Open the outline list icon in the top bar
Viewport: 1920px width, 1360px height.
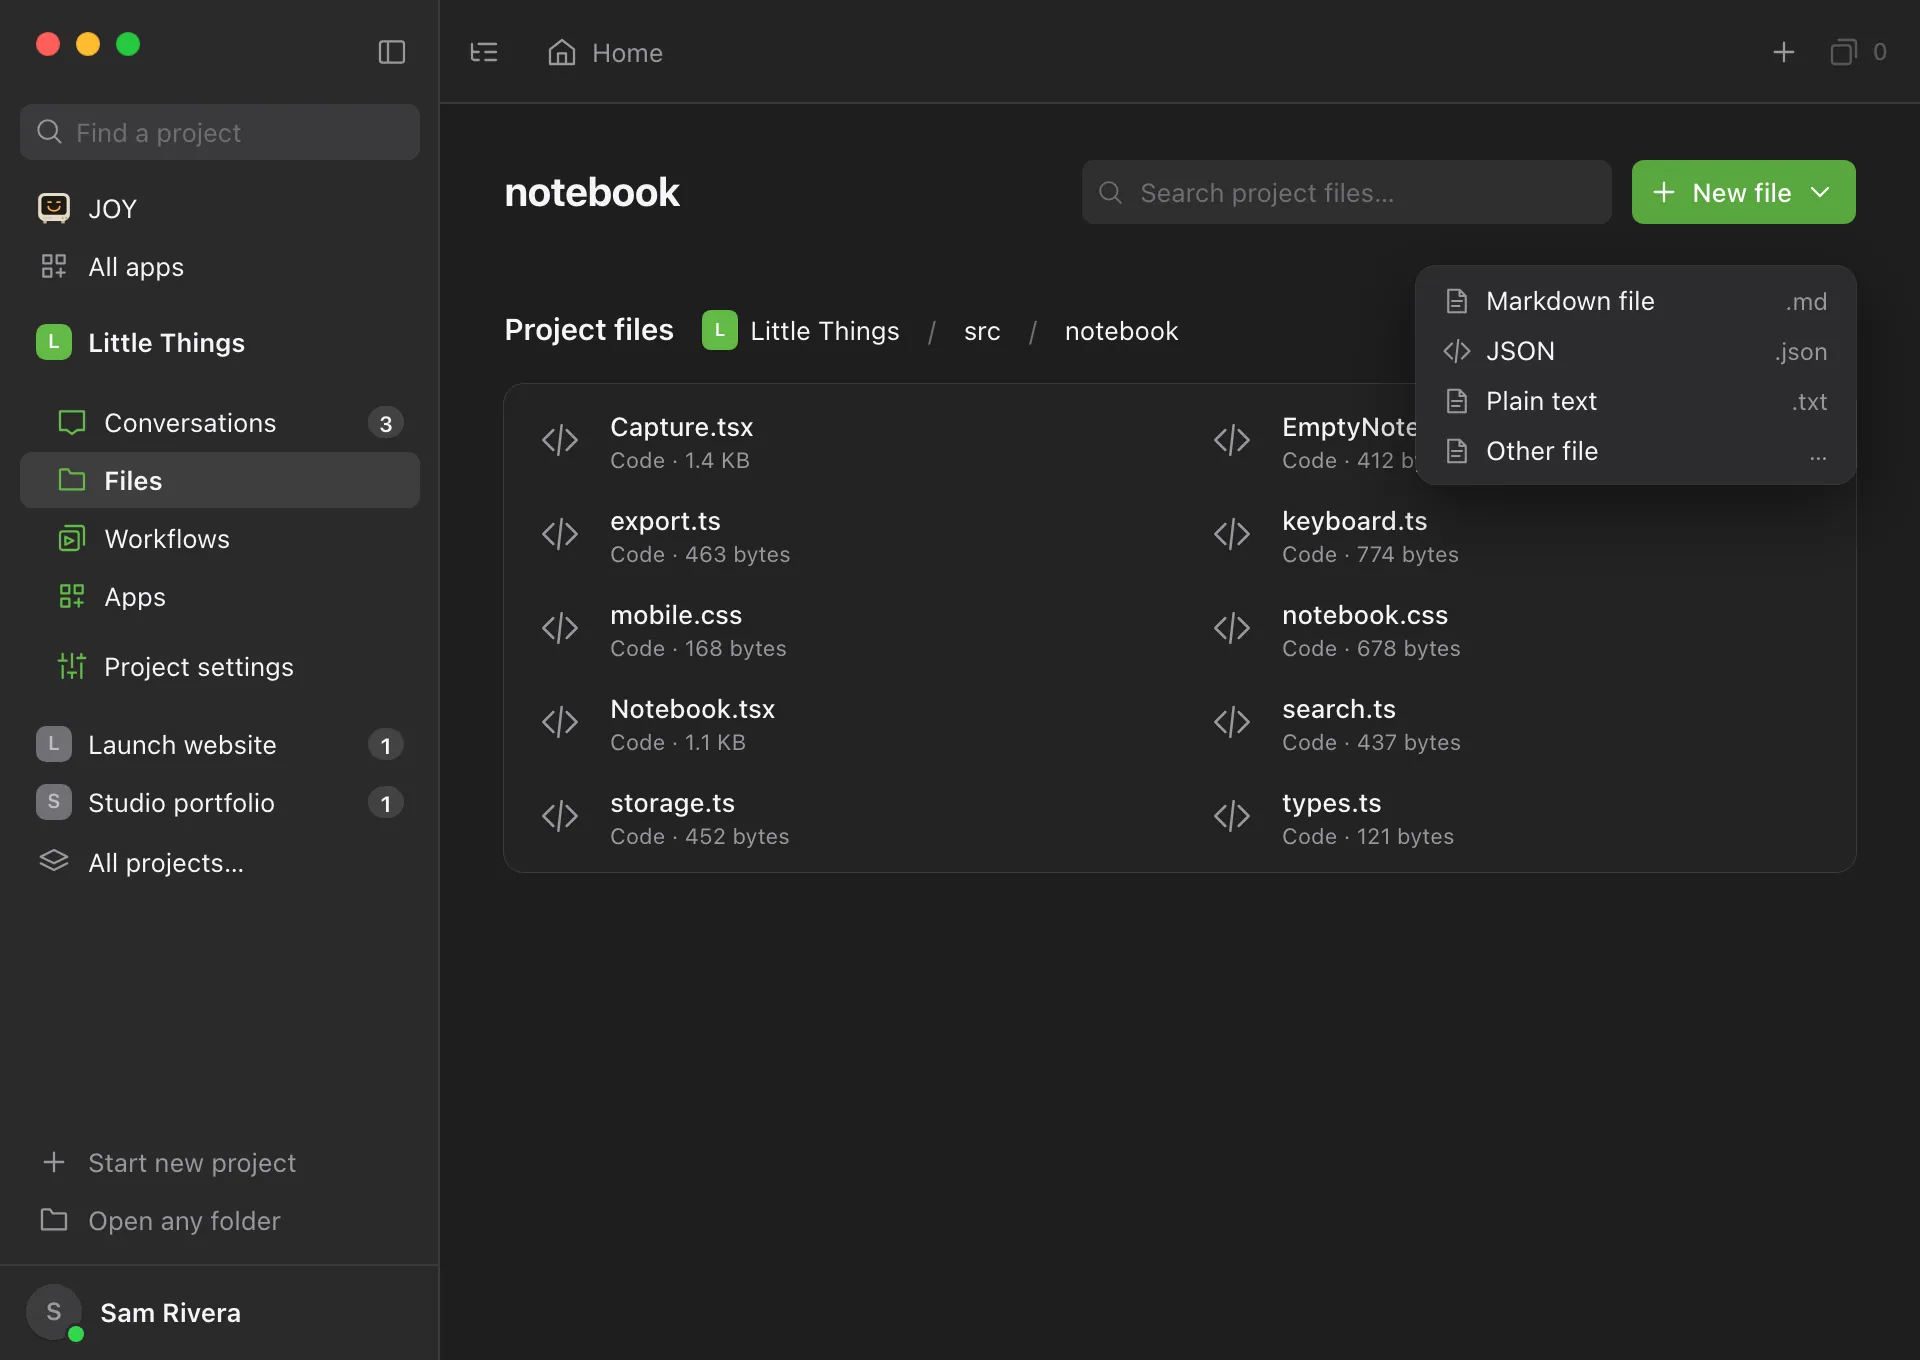[x=484, y=52]
